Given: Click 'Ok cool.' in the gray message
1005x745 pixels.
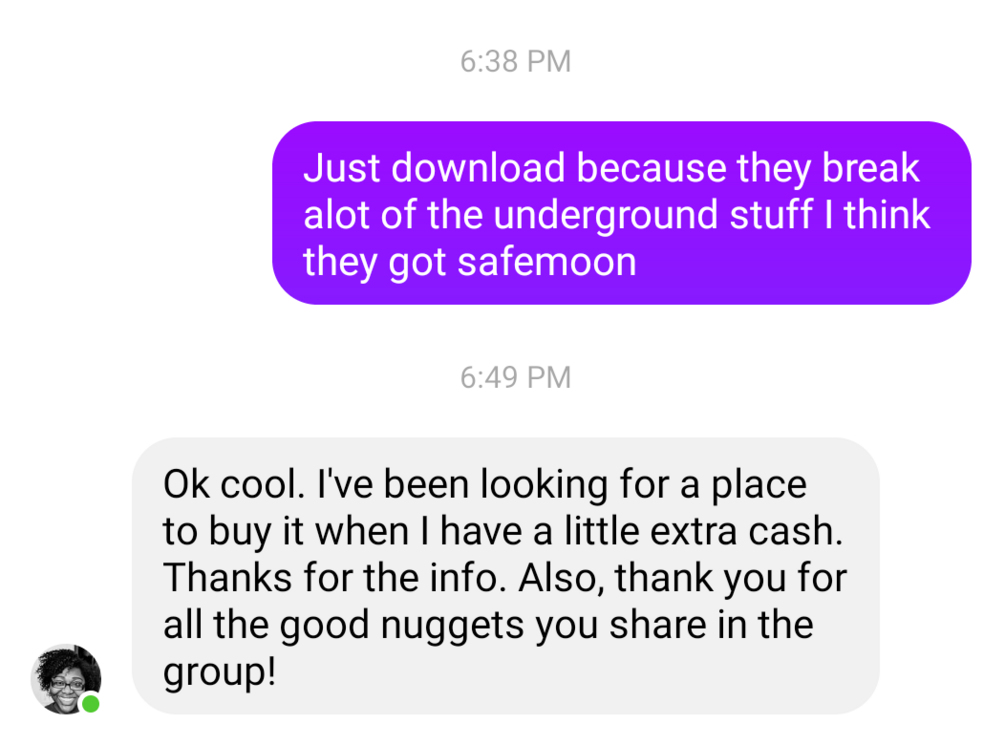Looking at the screenshot, I should tap(234, 483).
